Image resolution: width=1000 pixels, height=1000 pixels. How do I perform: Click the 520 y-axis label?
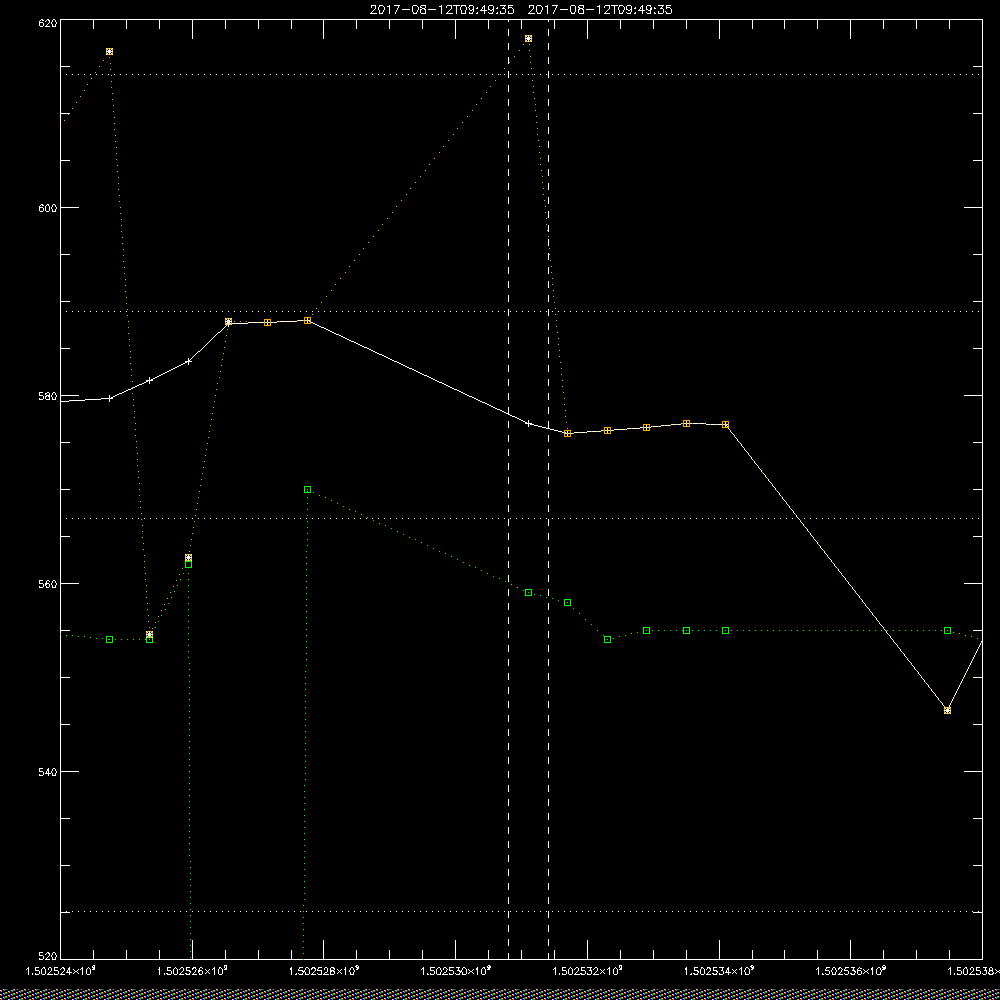coord(48,957)
